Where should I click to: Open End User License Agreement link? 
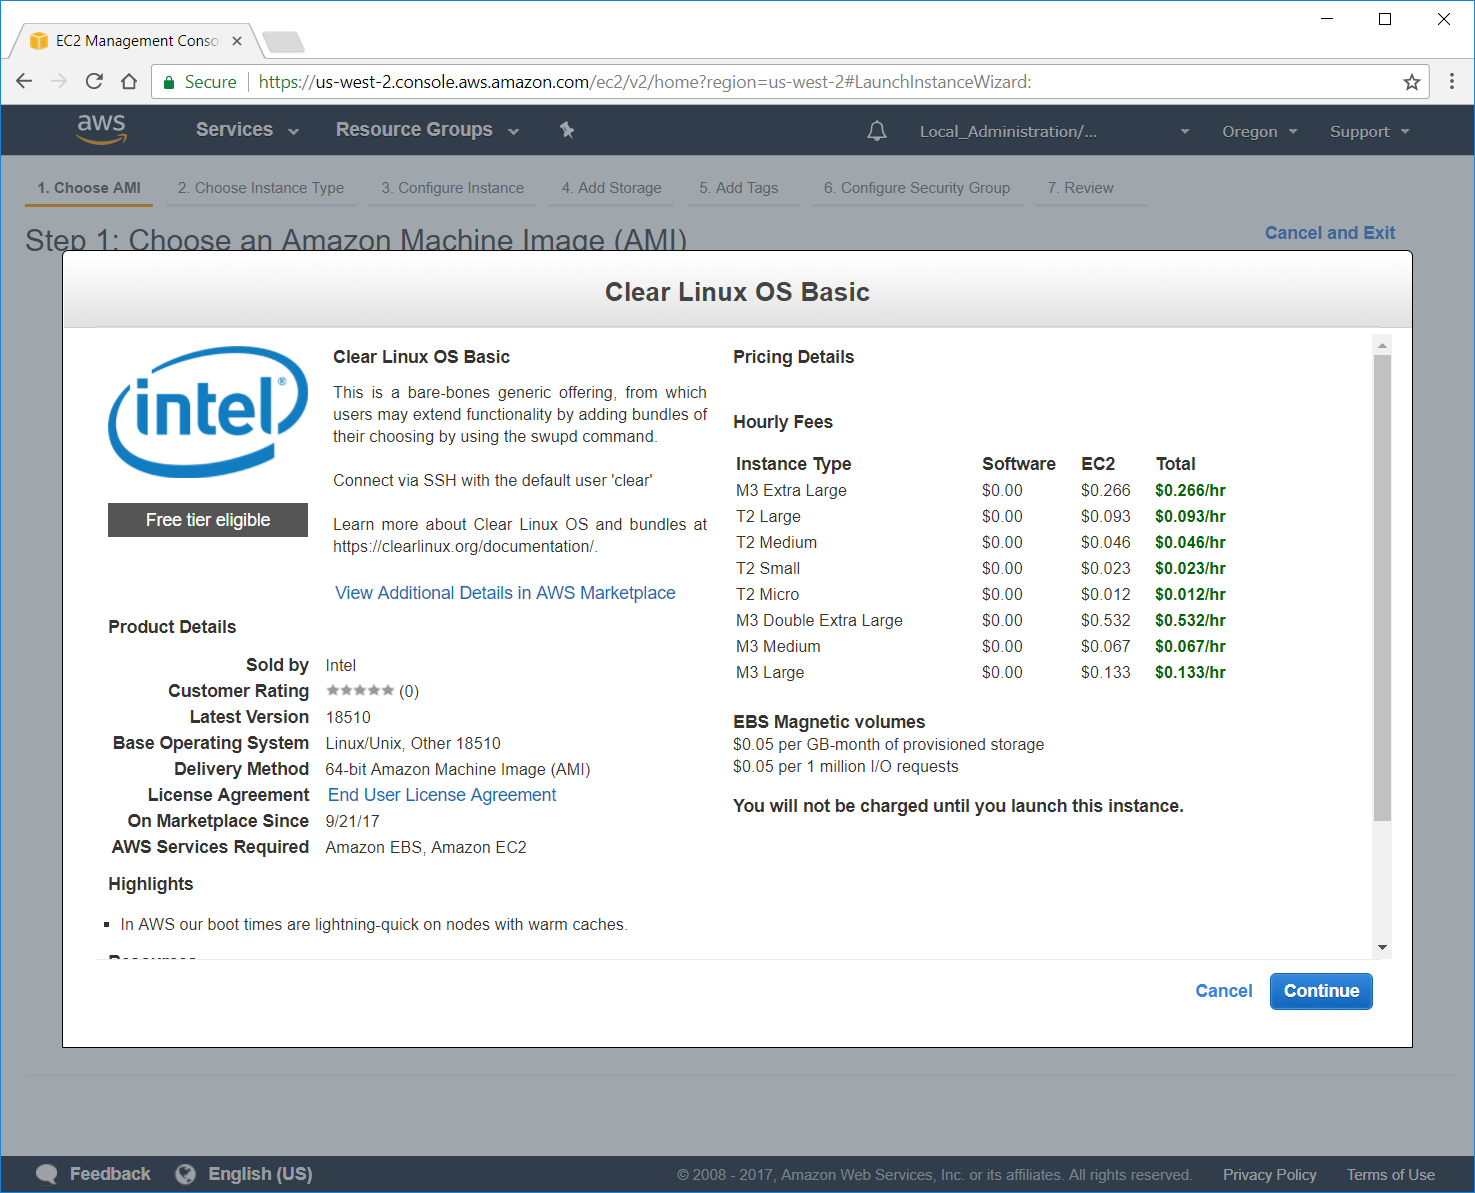(442, 795)
